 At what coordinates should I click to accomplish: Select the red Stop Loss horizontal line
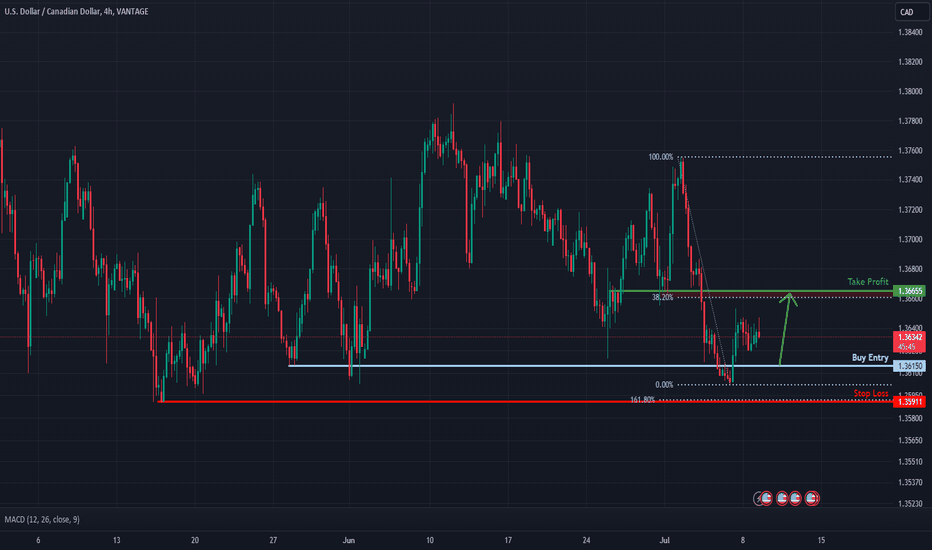click(525, 402)
